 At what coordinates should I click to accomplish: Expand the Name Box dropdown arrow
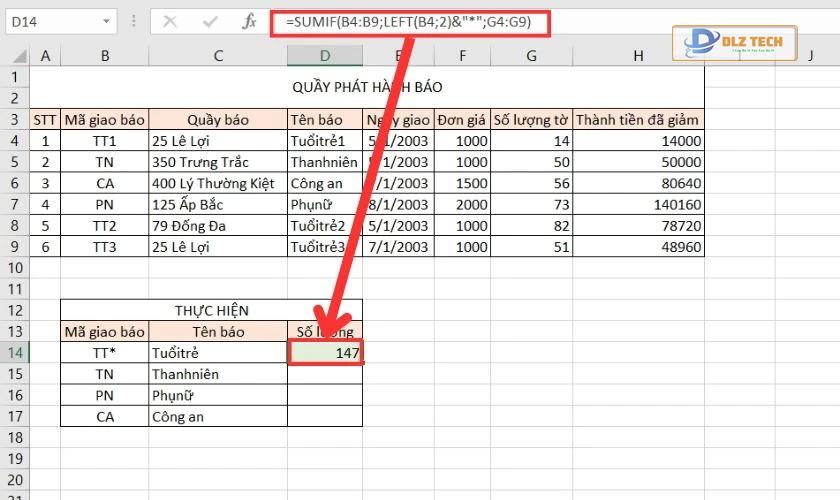coord(106,22)
